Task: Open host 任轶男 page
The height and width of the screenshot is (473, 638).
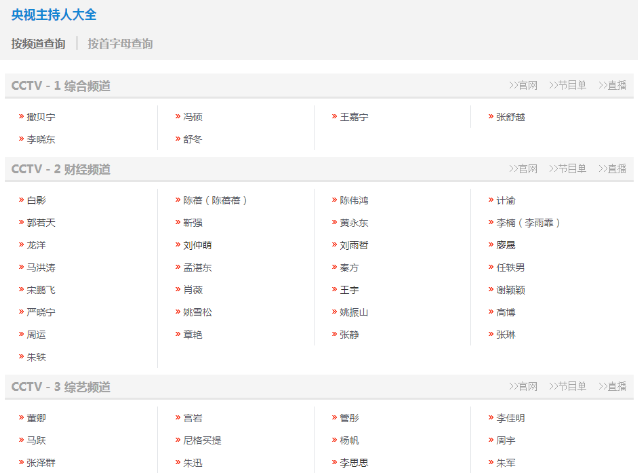Action: click(x=511, y=267)
